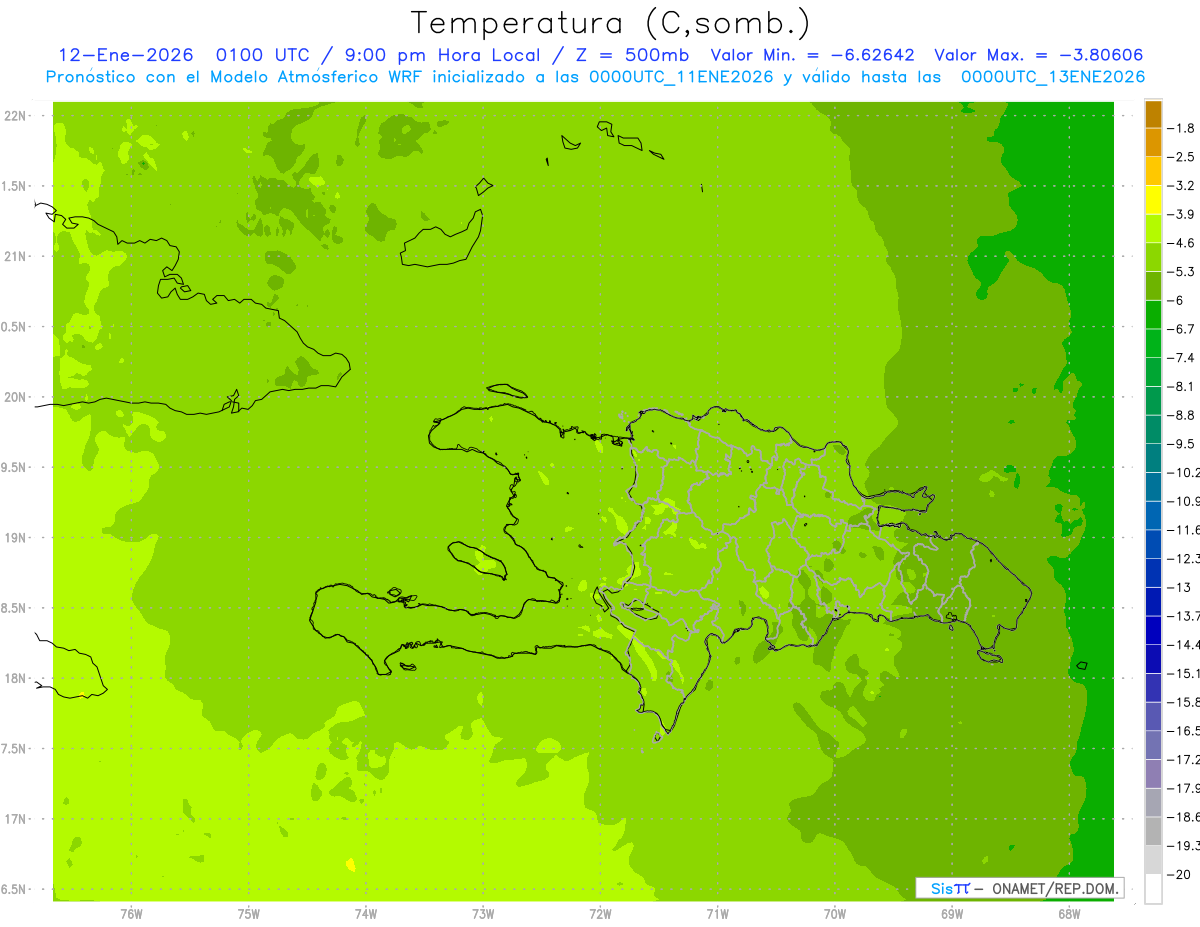The height and width of the screenshot is (927, 1200).
Task: Select the teal swatch between -8.8 and -9.5
Action: click(1153, 430)
